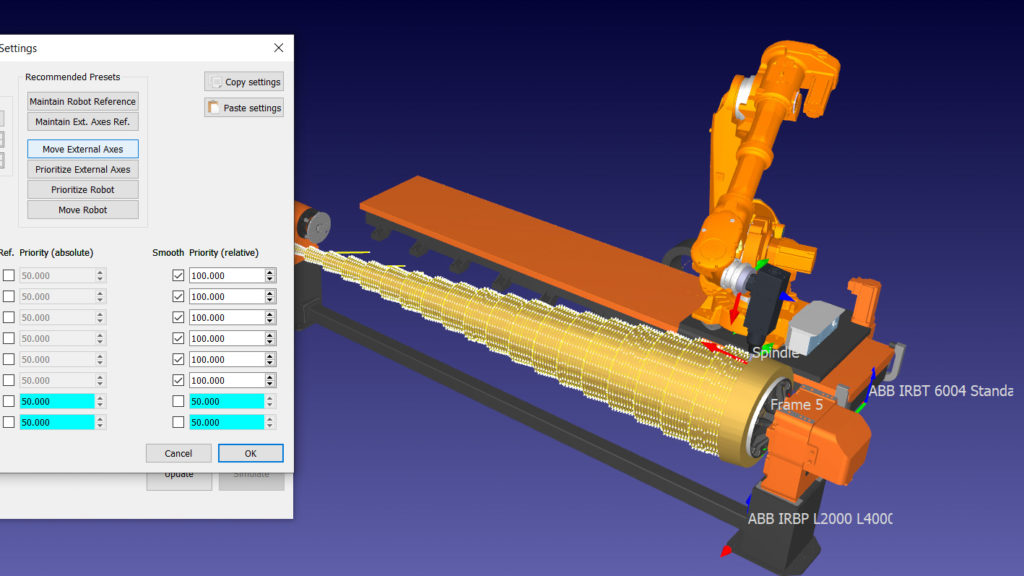Check the first row Ref. checkbox
1024x576 pixels.
[8, 276]
